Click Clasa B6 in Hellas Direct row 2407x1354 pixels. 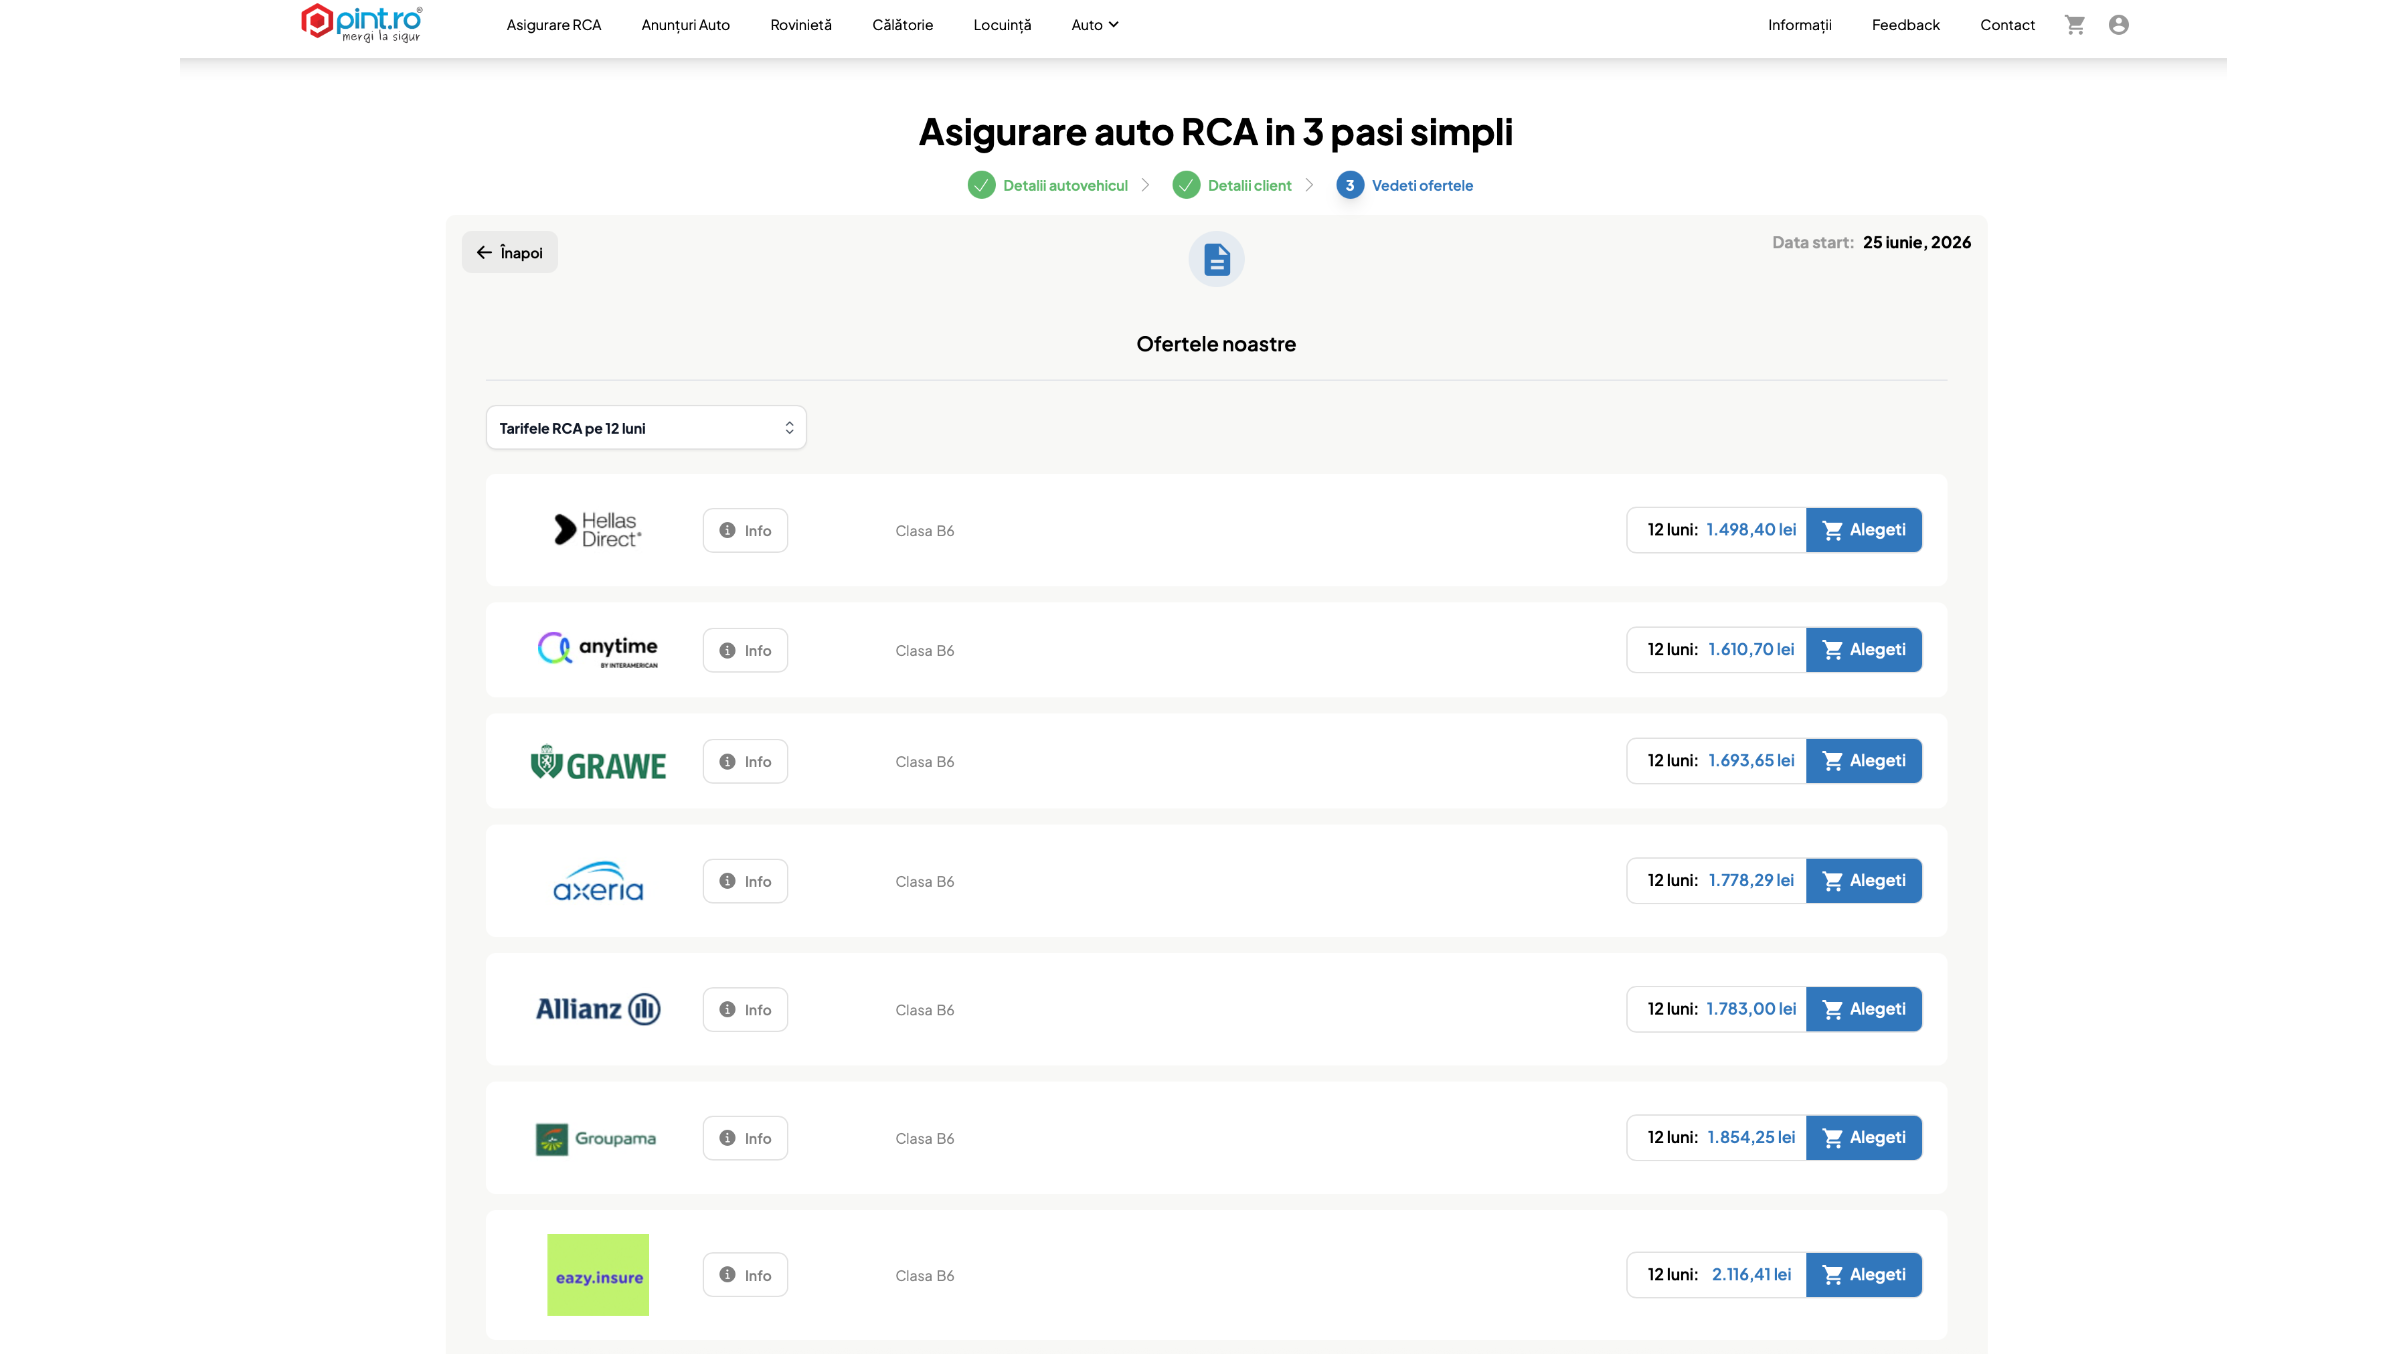pos(925,531)
